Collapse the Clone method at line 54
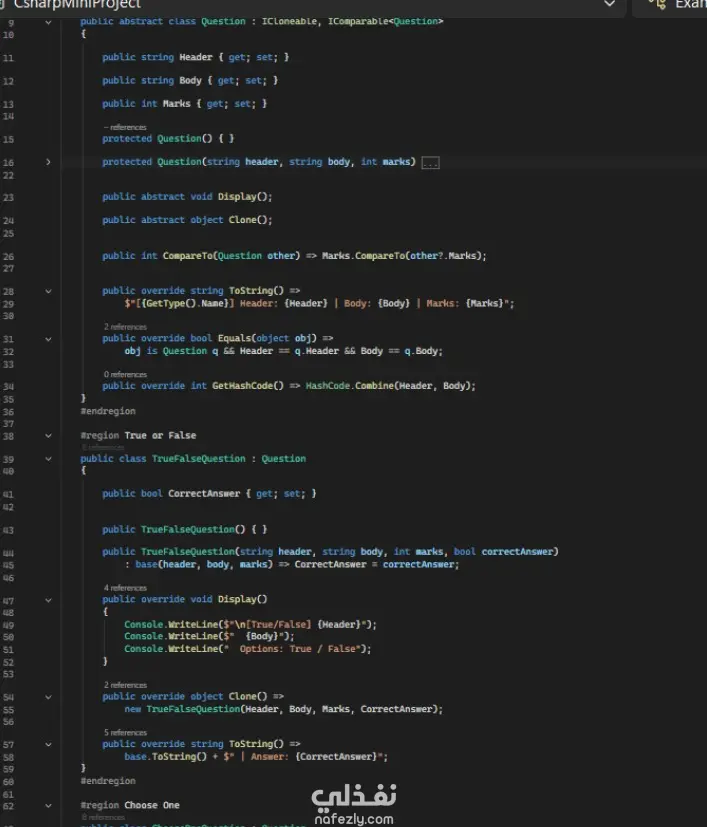This screenshot has width=707, height=827. 49,697
